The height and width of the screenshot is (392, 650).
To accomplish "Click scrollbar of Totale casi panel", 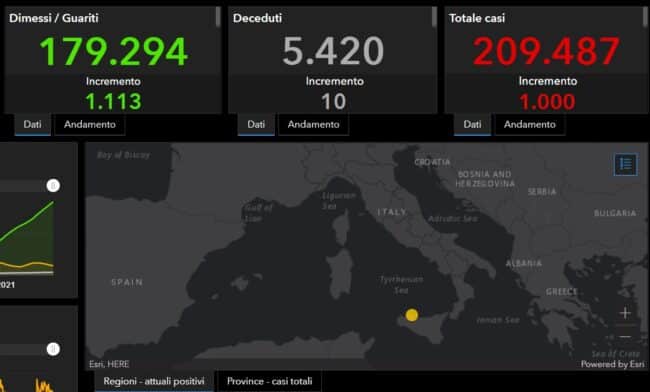I will pyautogui.click(x=645, y=17).
